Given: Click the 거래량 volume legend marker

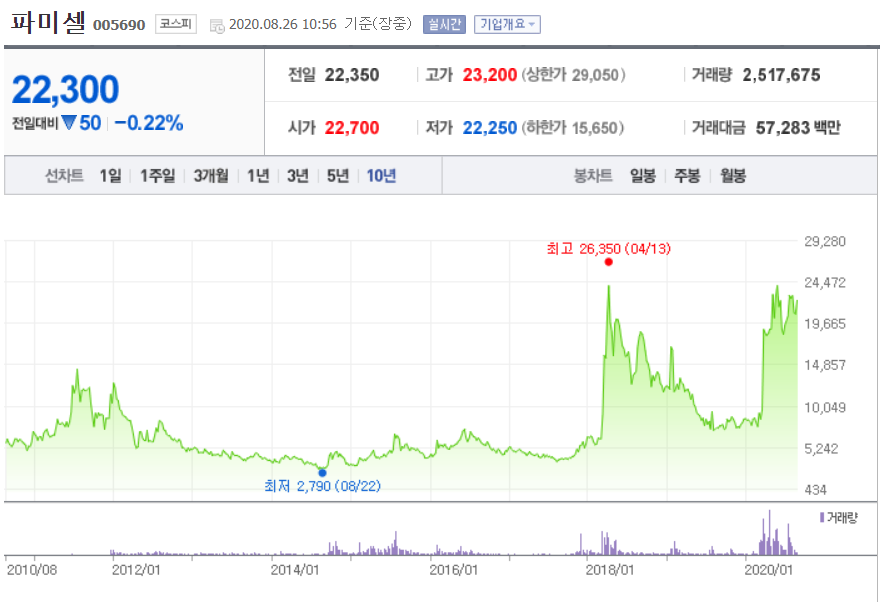Looking at the screenshot, I should point(822,517).
